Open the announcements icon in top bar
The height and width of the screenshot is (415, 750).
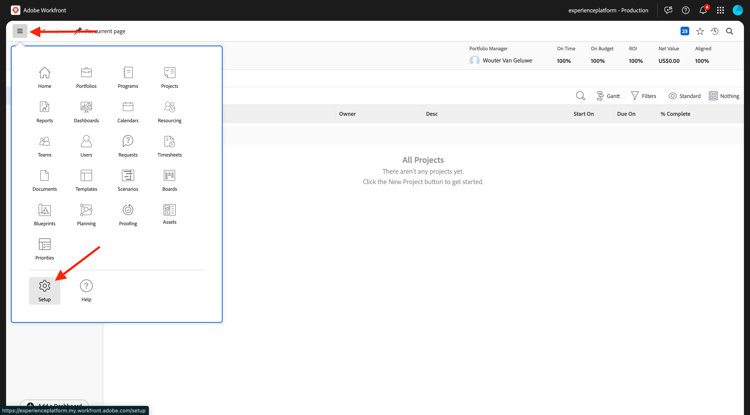click(668, 10)
